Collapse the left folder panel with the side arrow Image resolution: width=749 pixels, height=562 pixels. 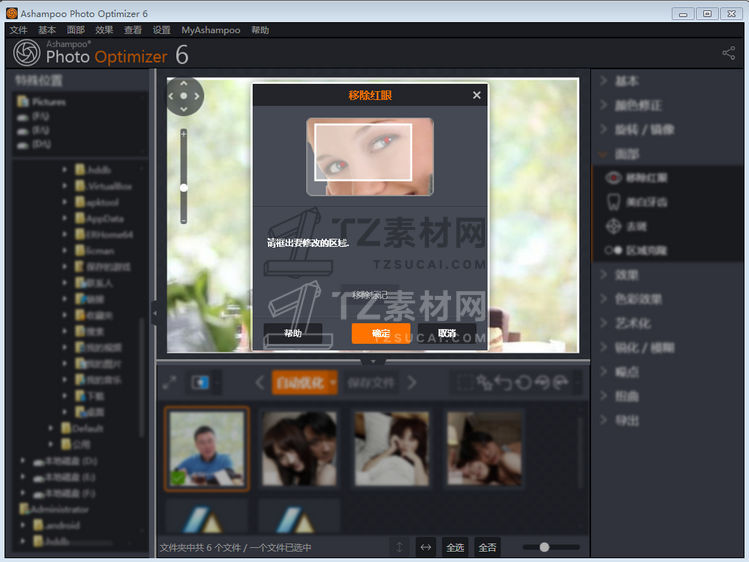click(x=154, y=313)
